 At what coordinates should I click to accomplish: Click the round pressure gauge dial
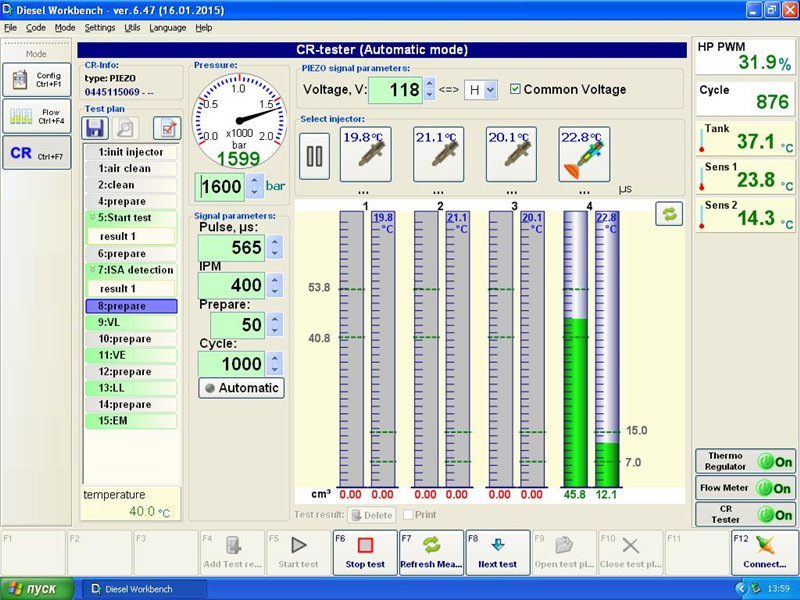point(239,120)
